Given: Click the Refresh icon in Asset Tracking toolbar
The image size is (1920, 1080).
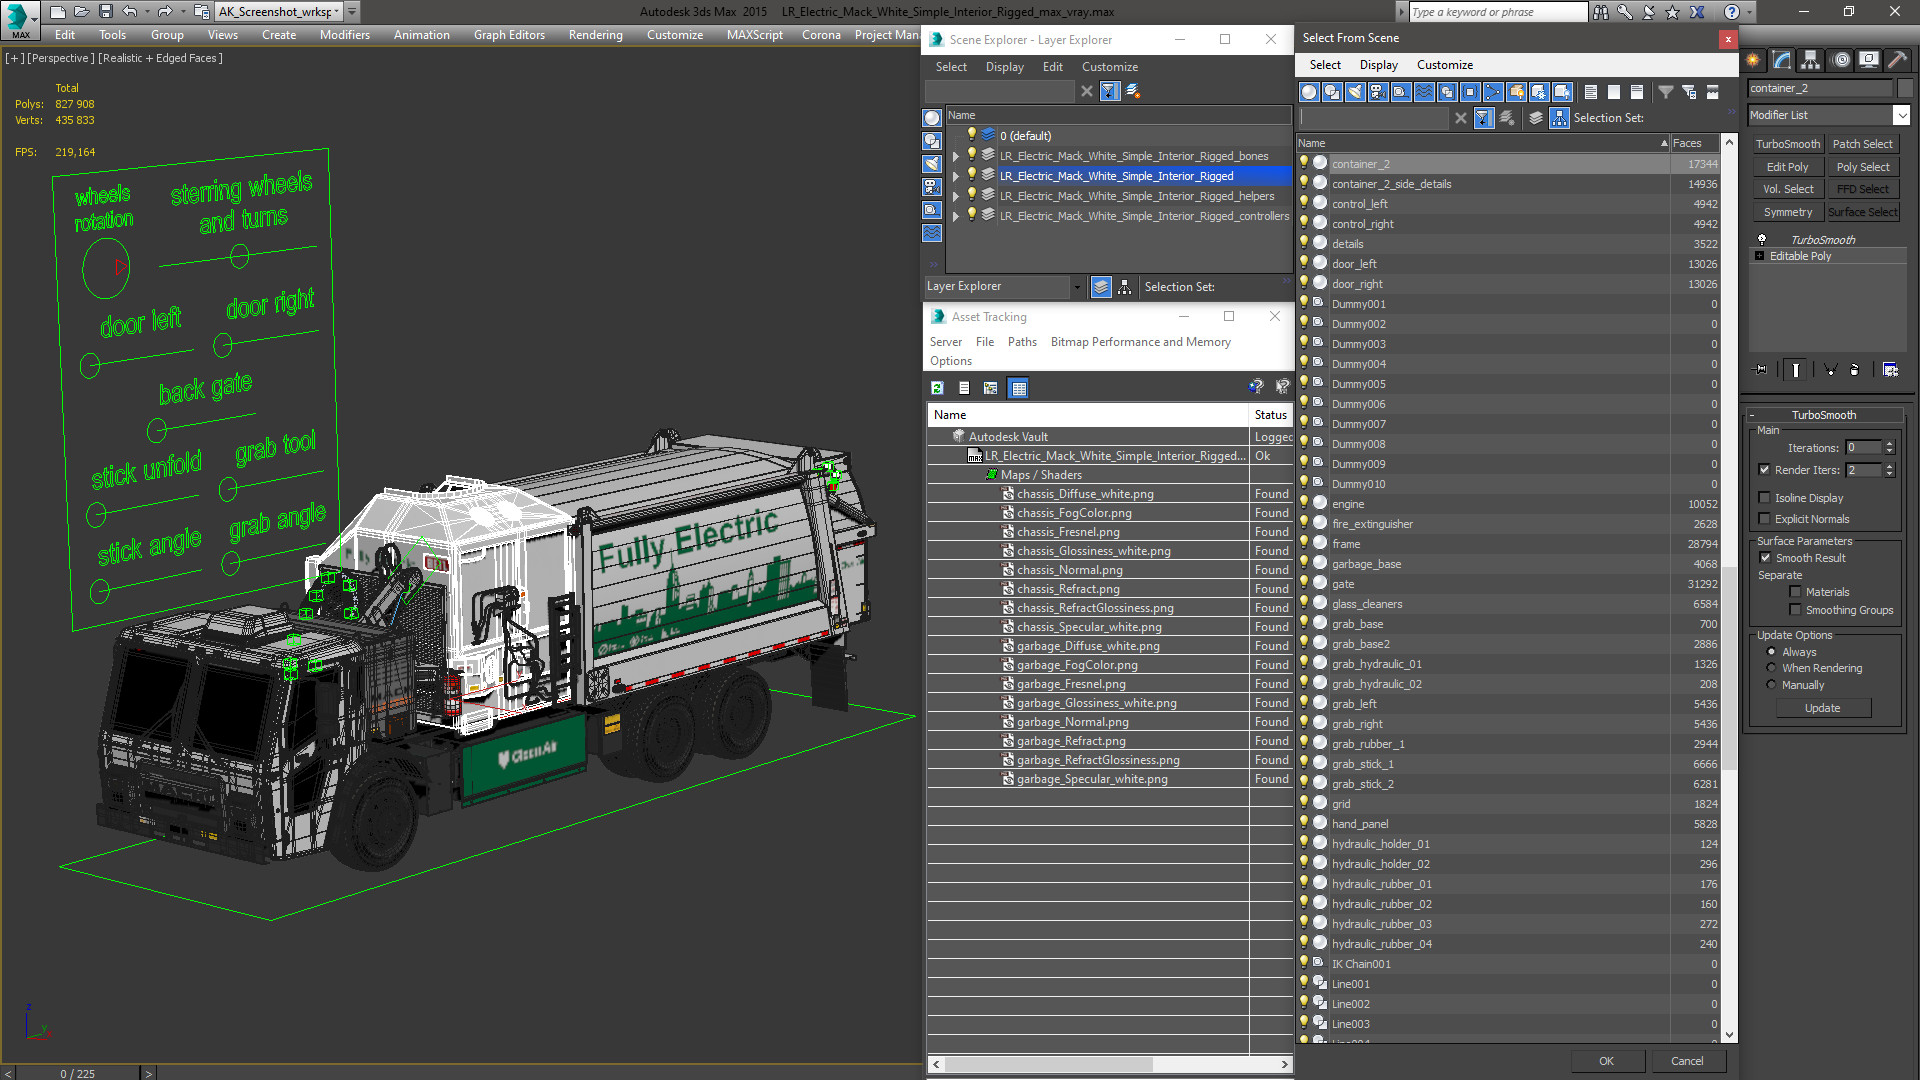Looking at the screenshot, I should [x=937, y=388].
